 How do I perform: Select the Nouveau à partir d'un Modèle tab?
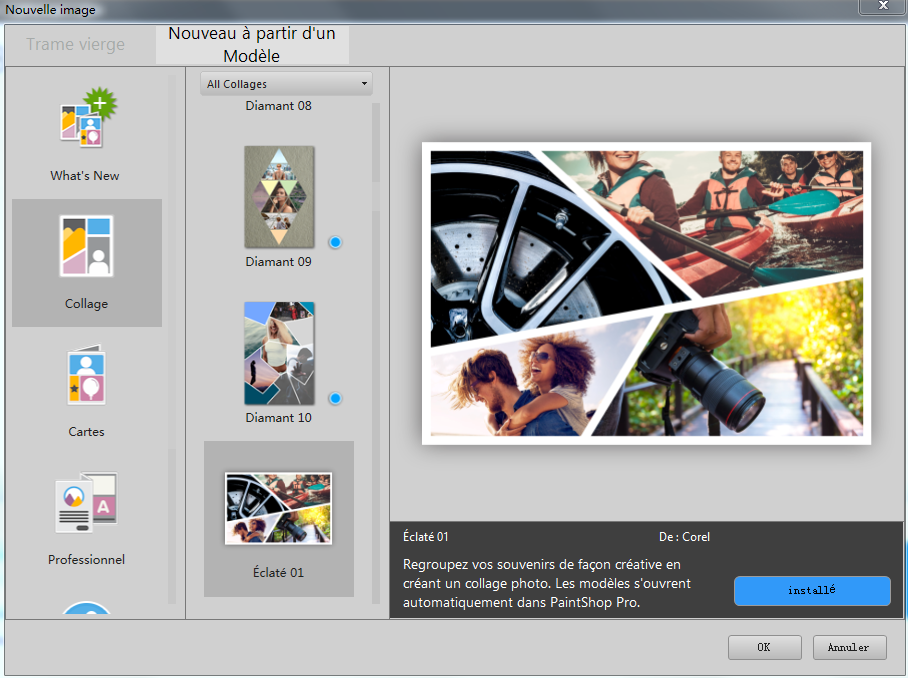252,45
